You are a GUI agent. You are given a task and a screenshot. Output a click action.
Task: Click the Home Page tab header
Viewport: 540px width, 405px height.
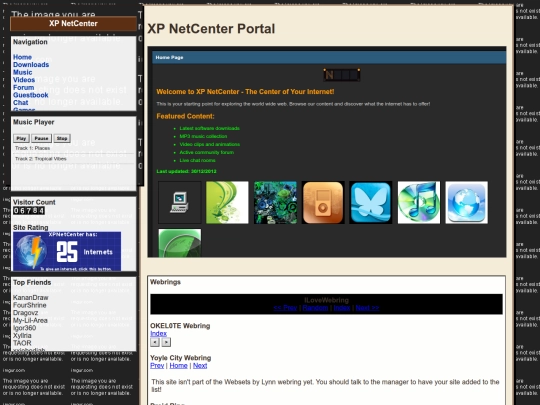[329, 58]
